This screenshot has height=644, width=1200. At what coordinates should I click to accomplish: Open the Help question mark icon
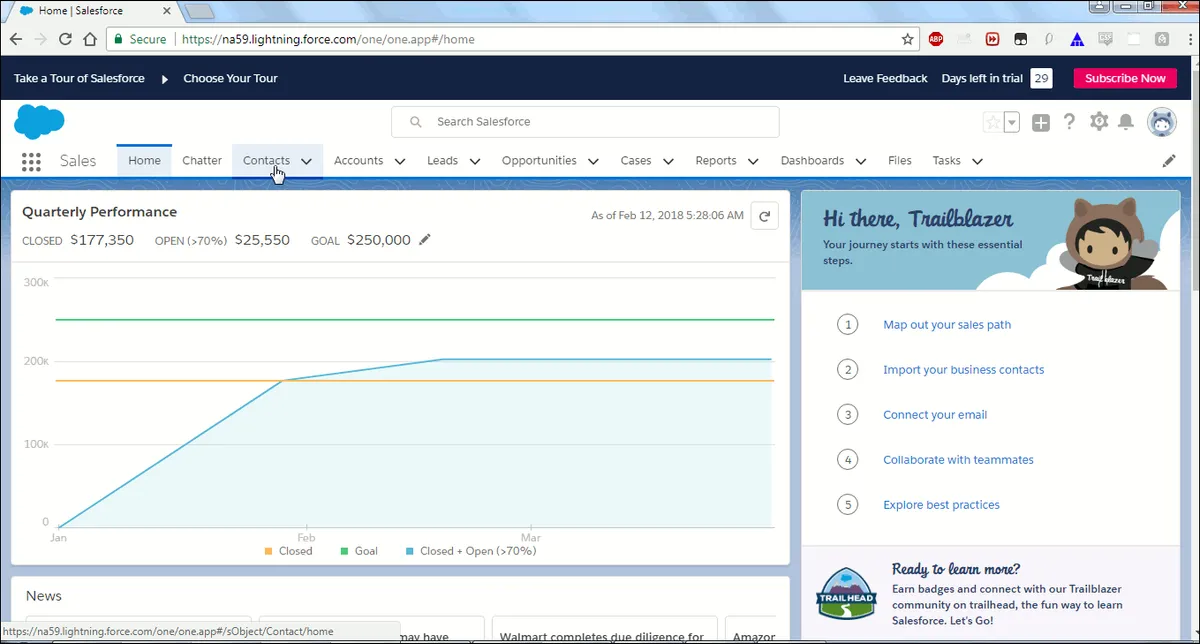click(1069, 122)
